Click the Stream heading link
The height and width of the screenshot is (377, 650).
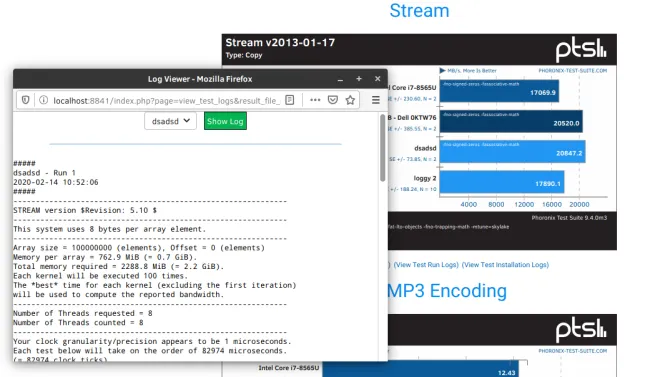pyautogui.click(x=419, y=10)
